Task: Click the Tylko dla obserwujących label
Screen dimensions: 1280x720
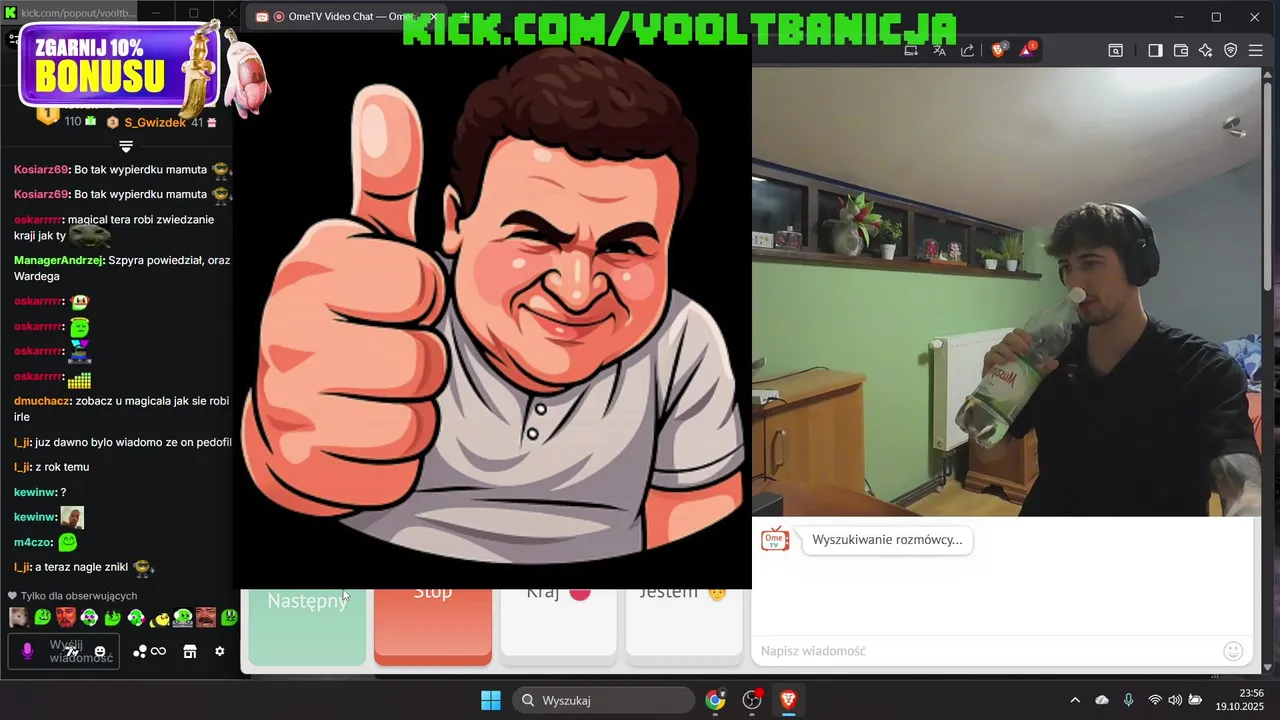Action: pos(79,596)
